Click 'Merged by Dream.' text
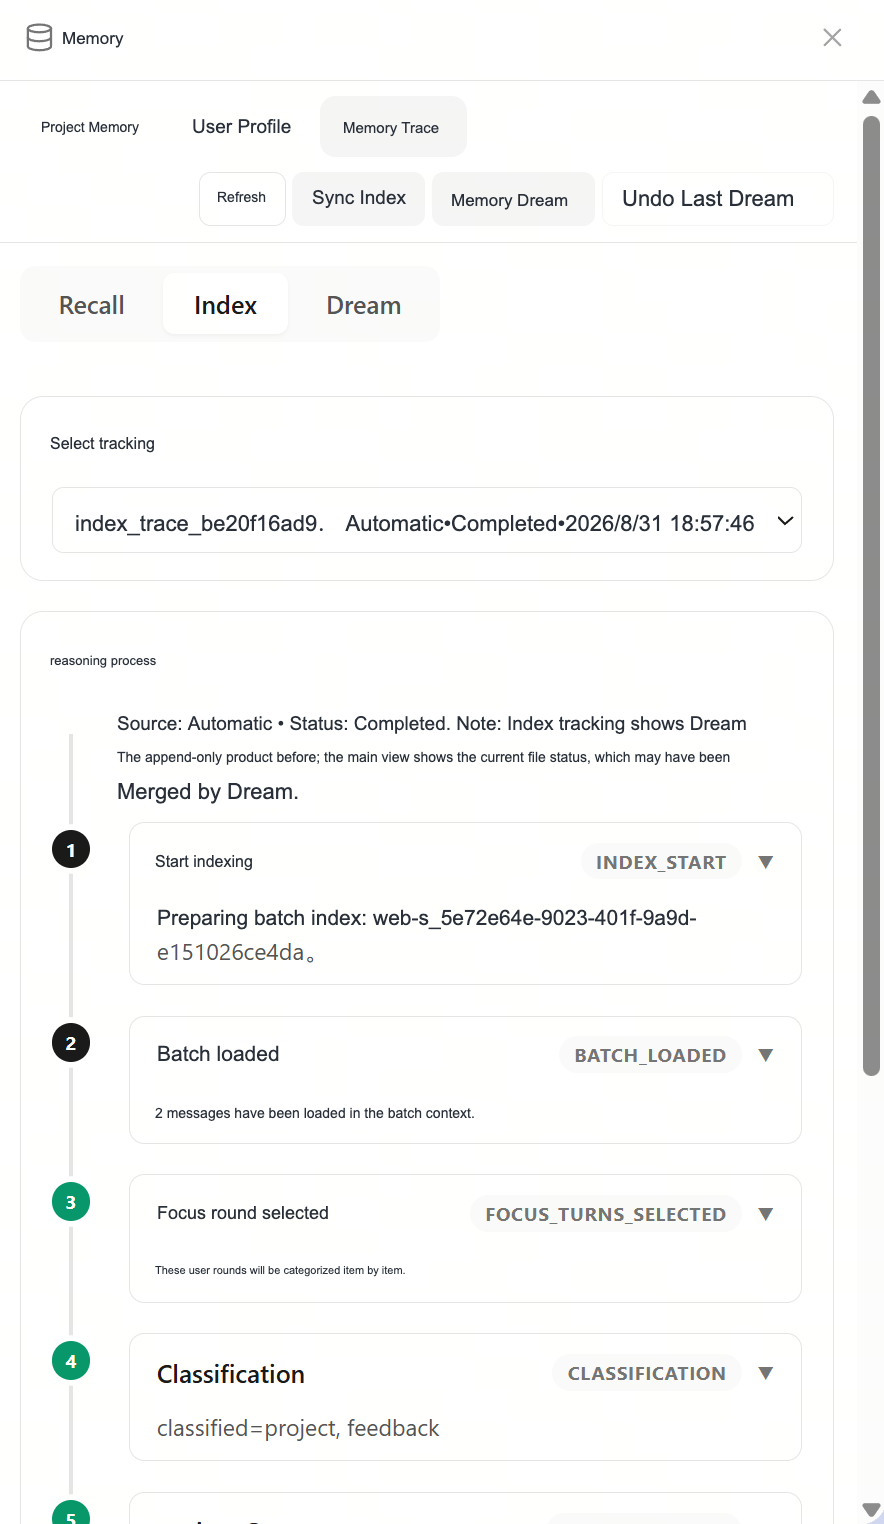Image resolution: width=884 pixels, height=1524 pixels. [208, 792]
